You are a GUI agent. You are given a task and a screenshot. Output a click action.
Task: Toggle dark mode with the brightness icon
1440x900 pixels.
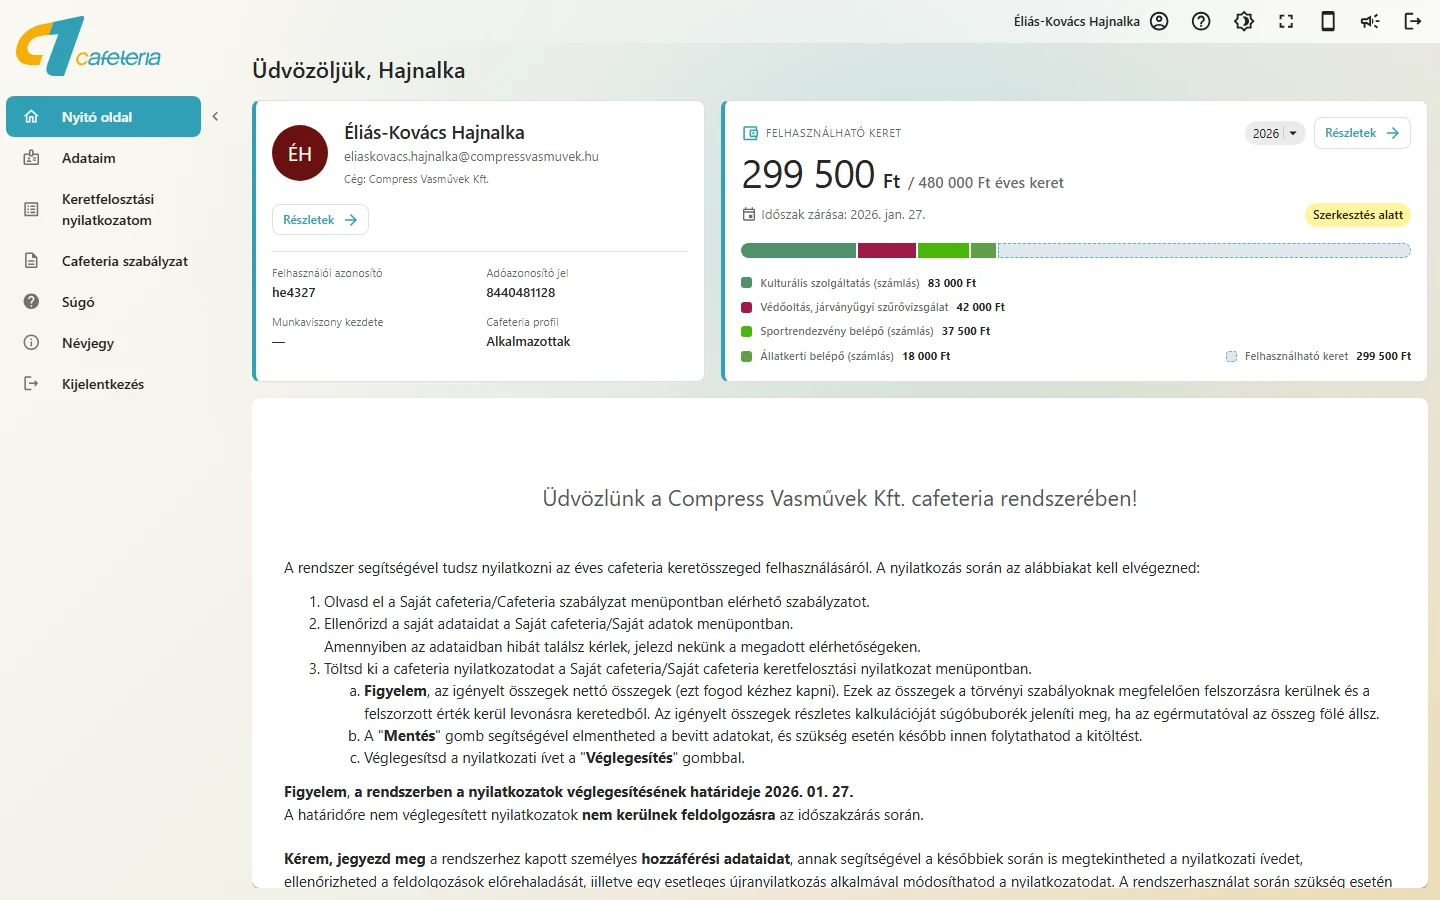pos(1244,21)
